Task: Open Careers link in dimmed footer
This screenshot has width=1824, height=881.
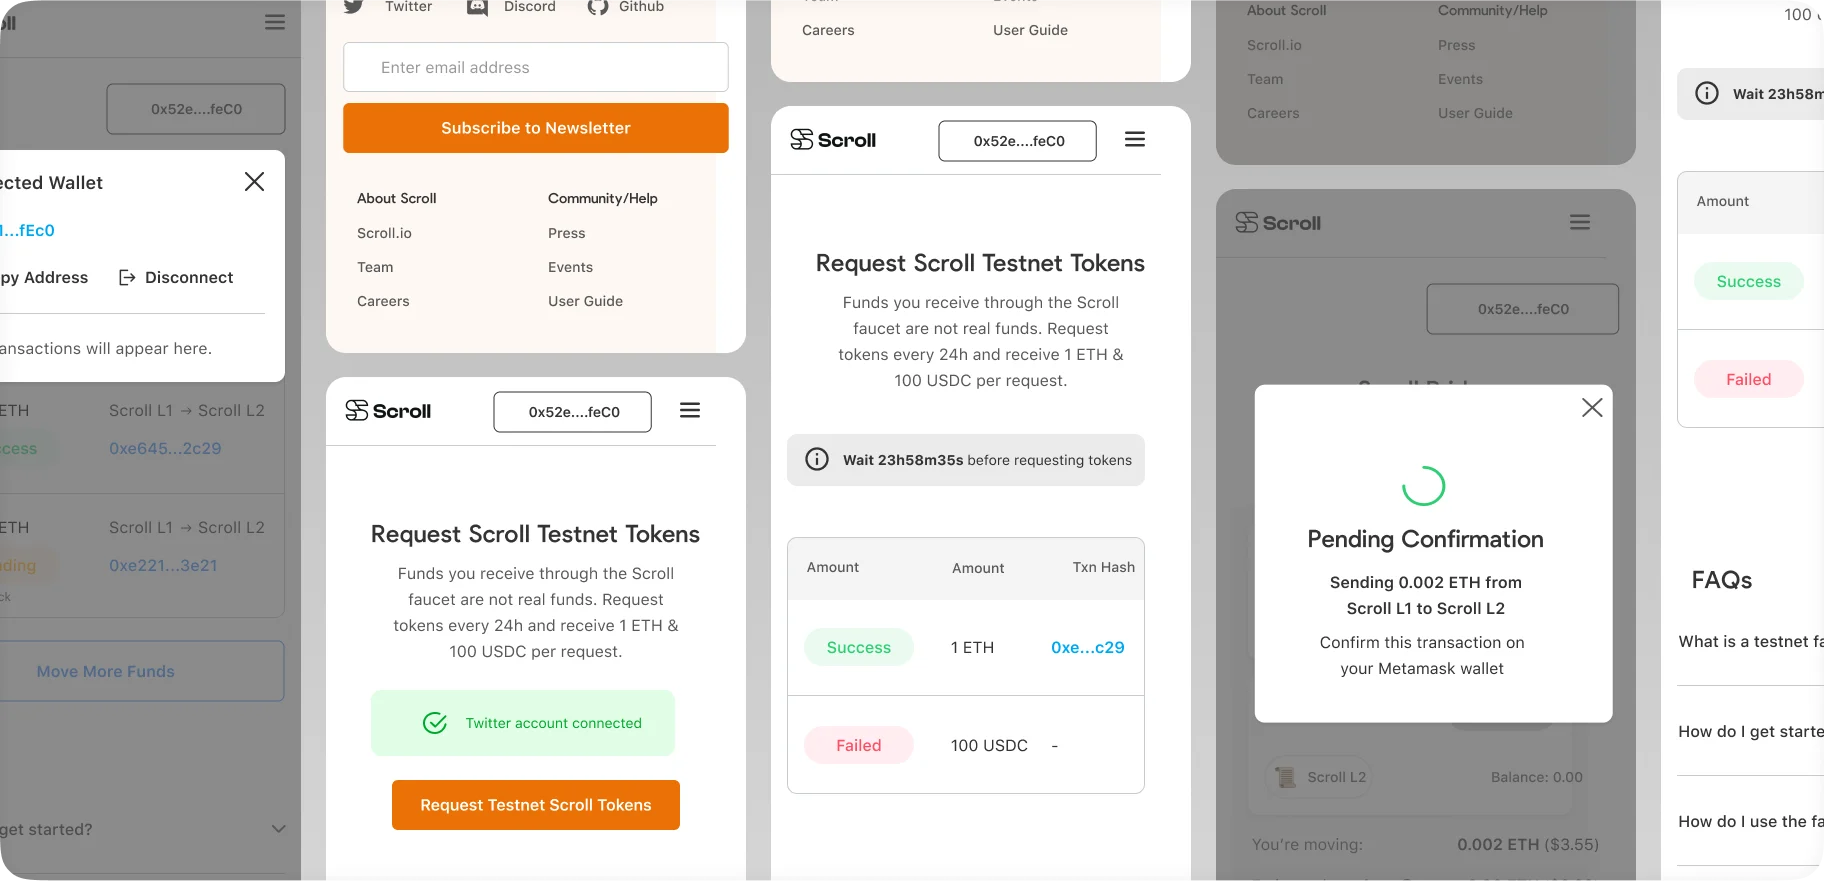Action: click(1273, 113)
